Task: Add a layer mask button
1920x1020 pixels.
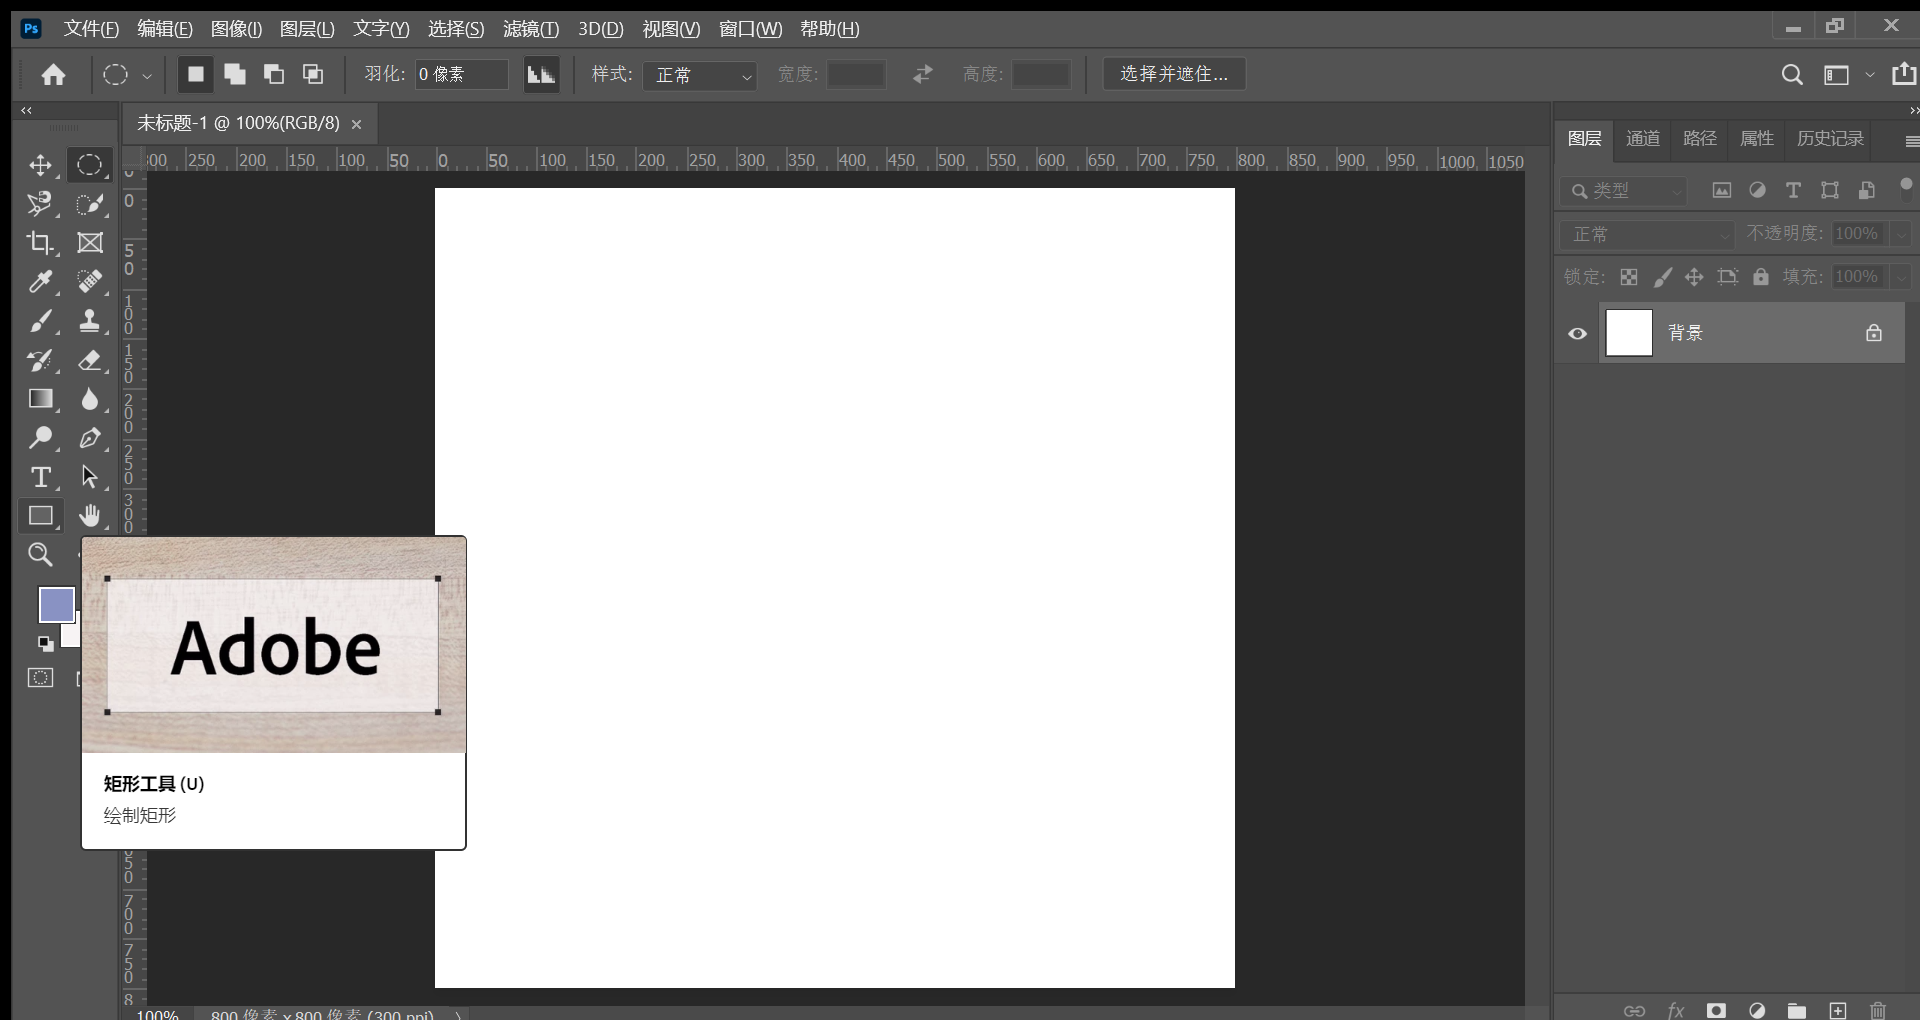Action: 1717,1010
